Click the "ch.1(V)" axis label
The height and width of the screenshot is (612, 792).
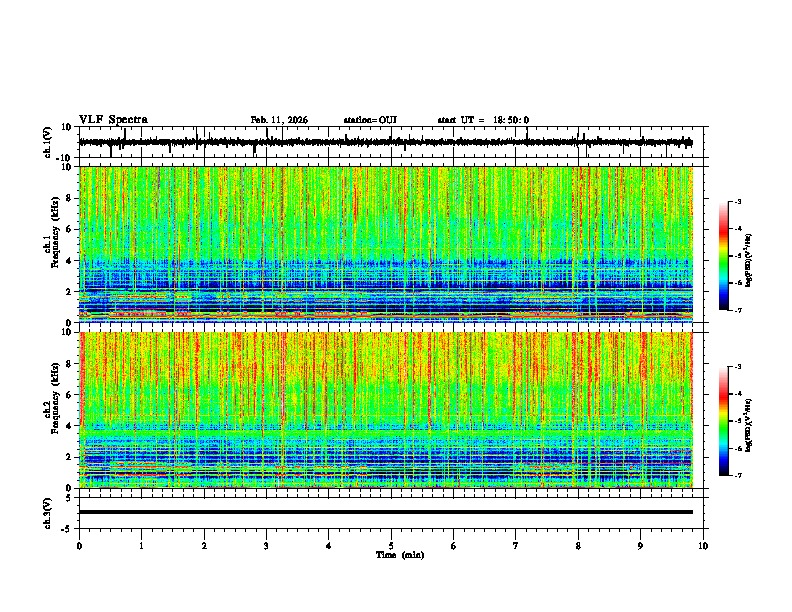pos(48,142)
